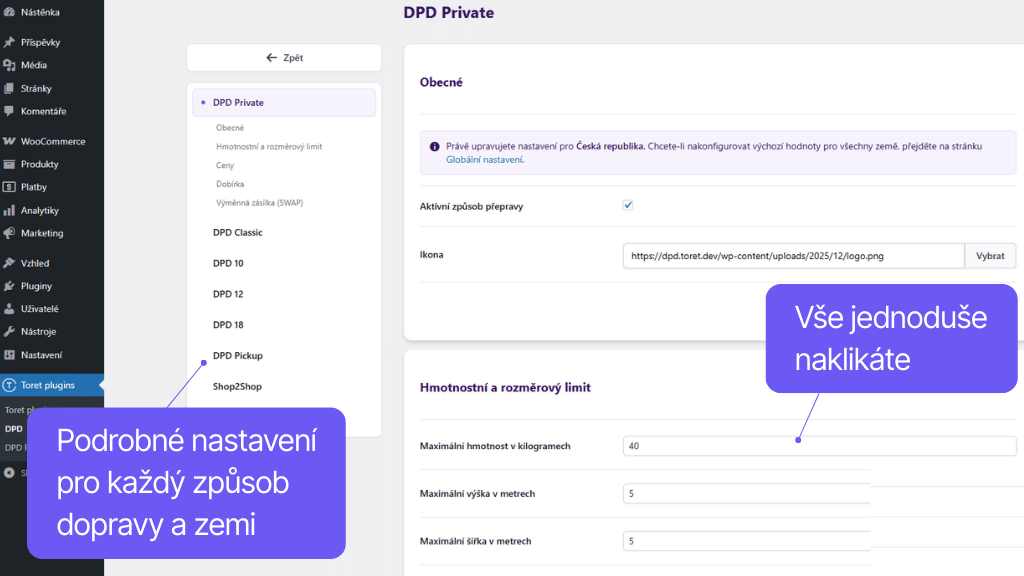This screenshot has width=1024, height=576.
Task: Click the Analytiky bar chart icon
Action: pyautogui.click(x=9, y=210)
